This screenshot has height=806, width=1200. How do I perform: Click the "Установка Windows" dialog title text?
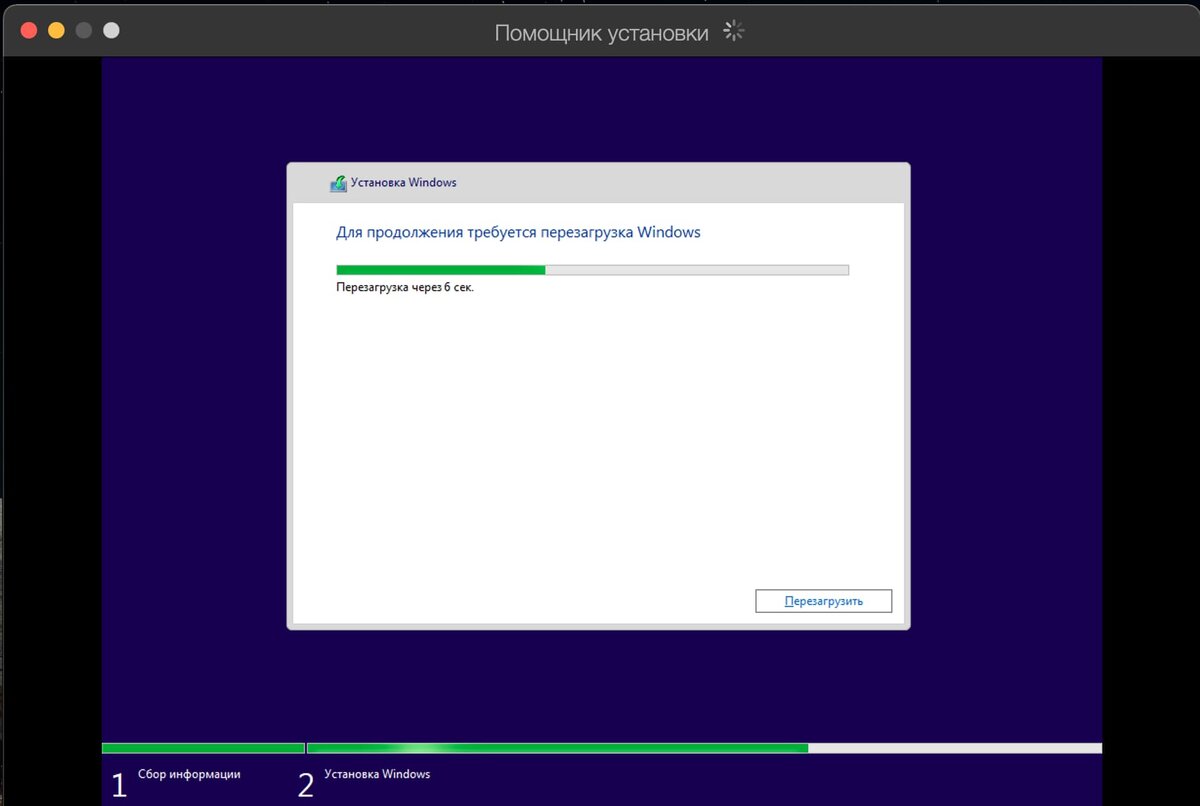coord(403,183)
